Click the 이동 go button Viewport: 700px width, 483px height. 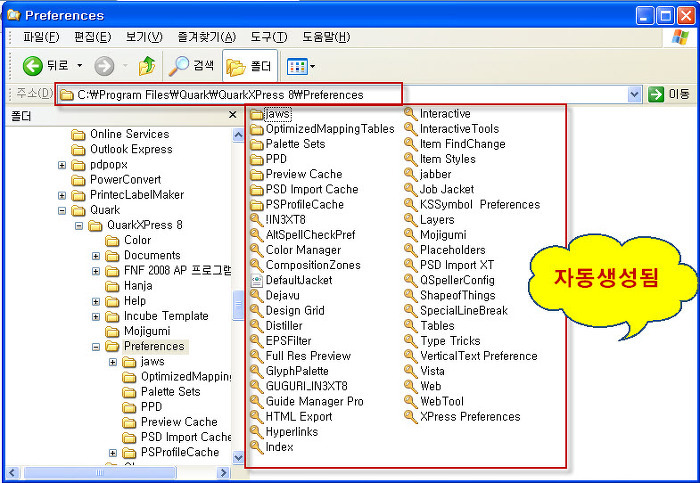point(669,94)
